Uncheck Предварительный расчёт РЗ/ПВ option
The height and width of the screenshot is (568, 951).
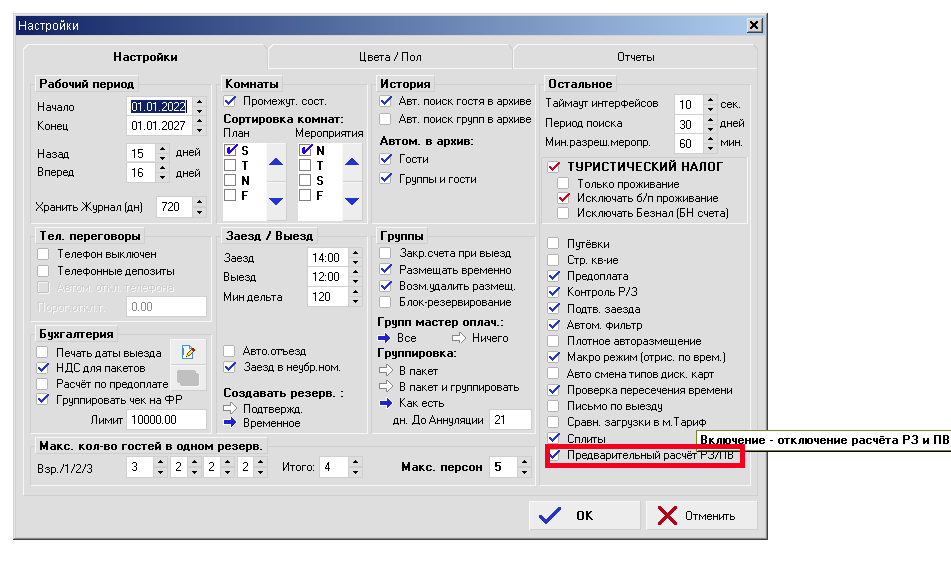554,457
